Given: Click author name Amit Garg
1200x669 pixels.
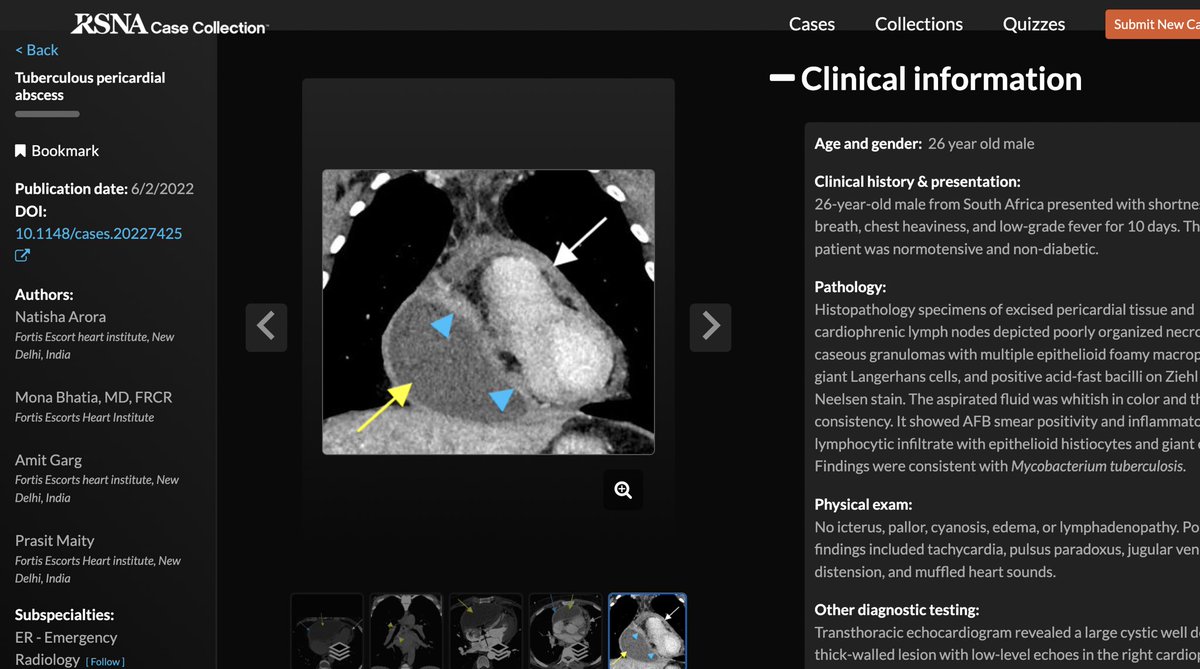Looking at the screenshot, I should coord(48,460).
